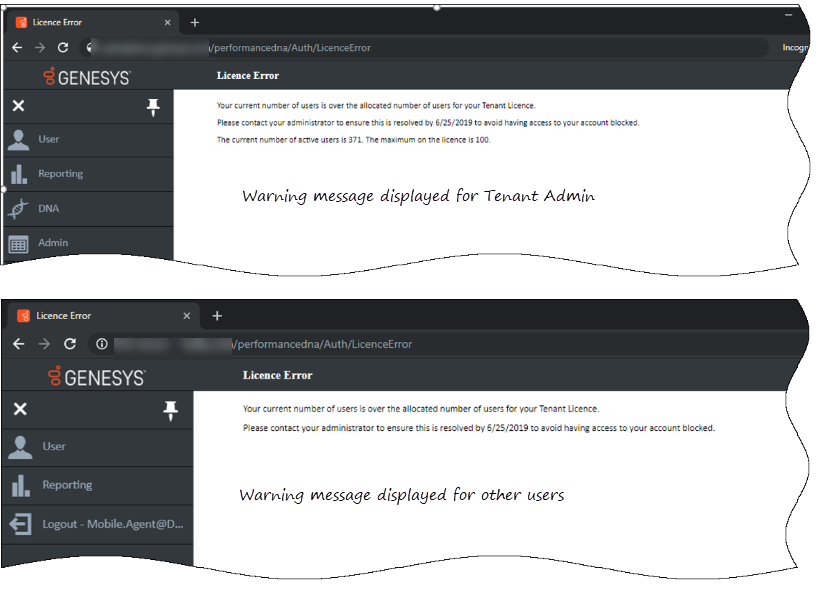Close Licence Error tab in bottom browser

187,316
